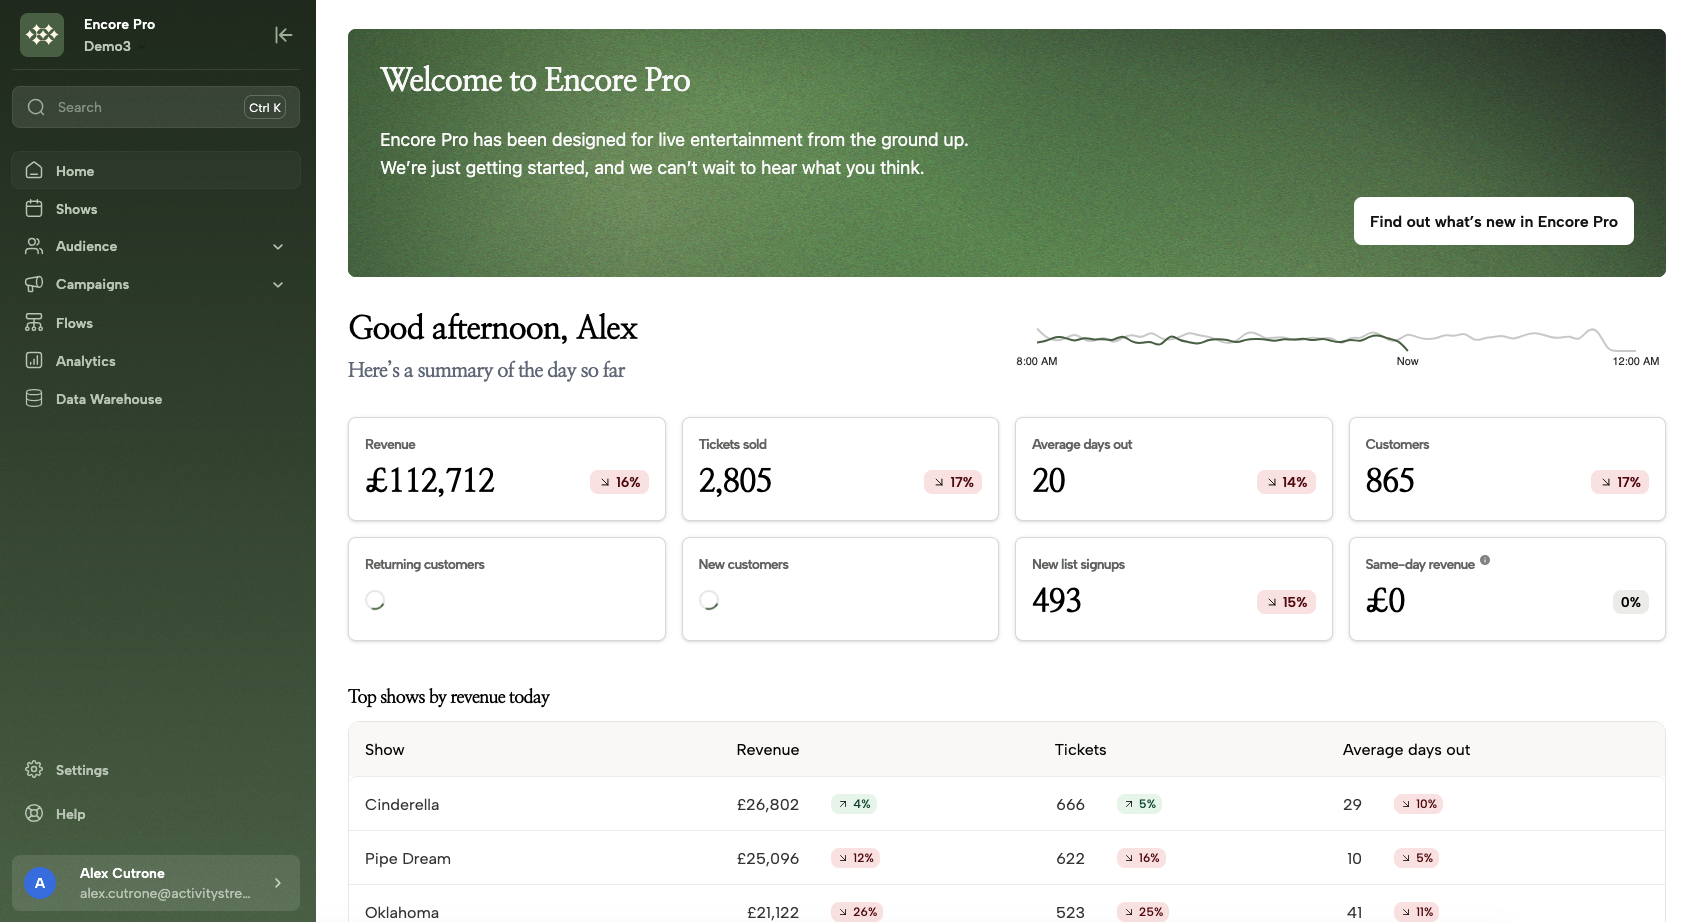The image size is (1693, 922).
Task: Expand the Campaigns submenu chevron
Action: click(x=278, y=284)
